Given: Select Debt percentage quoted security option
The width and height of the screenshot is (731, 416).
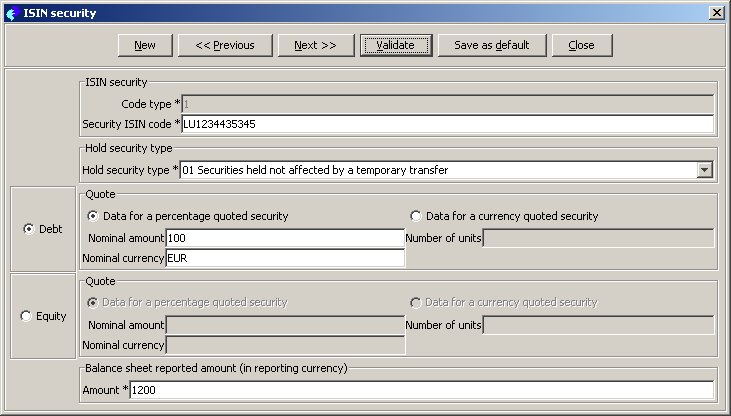Looking at the screenshot, I should point(94,216).
